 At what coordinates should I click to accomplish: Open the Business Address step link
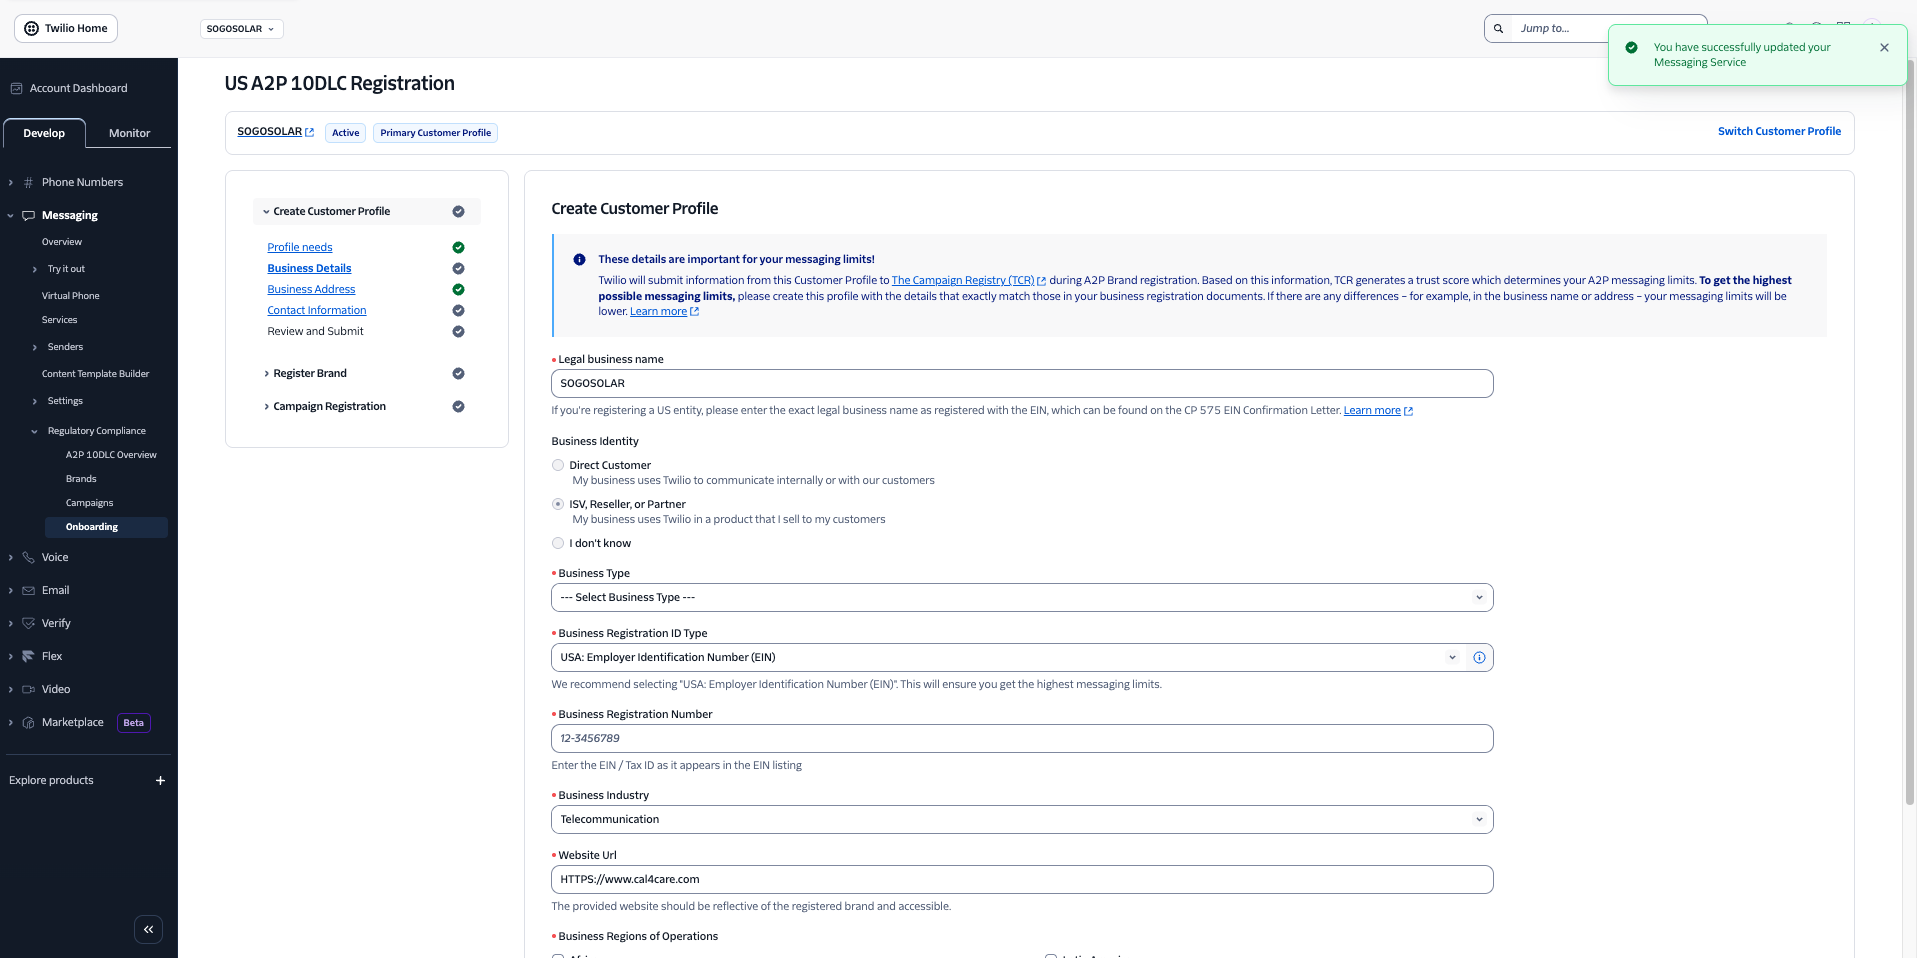pyautogui.click(x=310, y=289)
